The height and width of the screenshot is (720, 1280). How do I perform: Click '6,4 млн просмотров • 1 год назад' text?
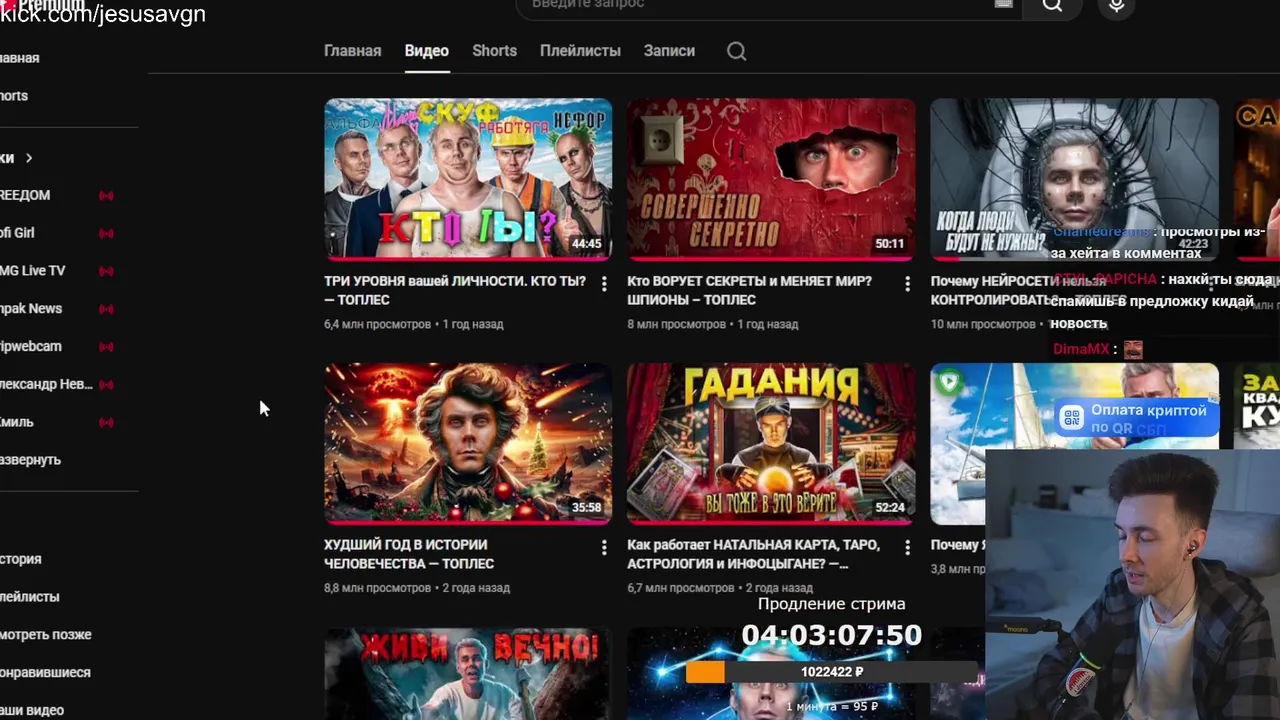[414, 324]
